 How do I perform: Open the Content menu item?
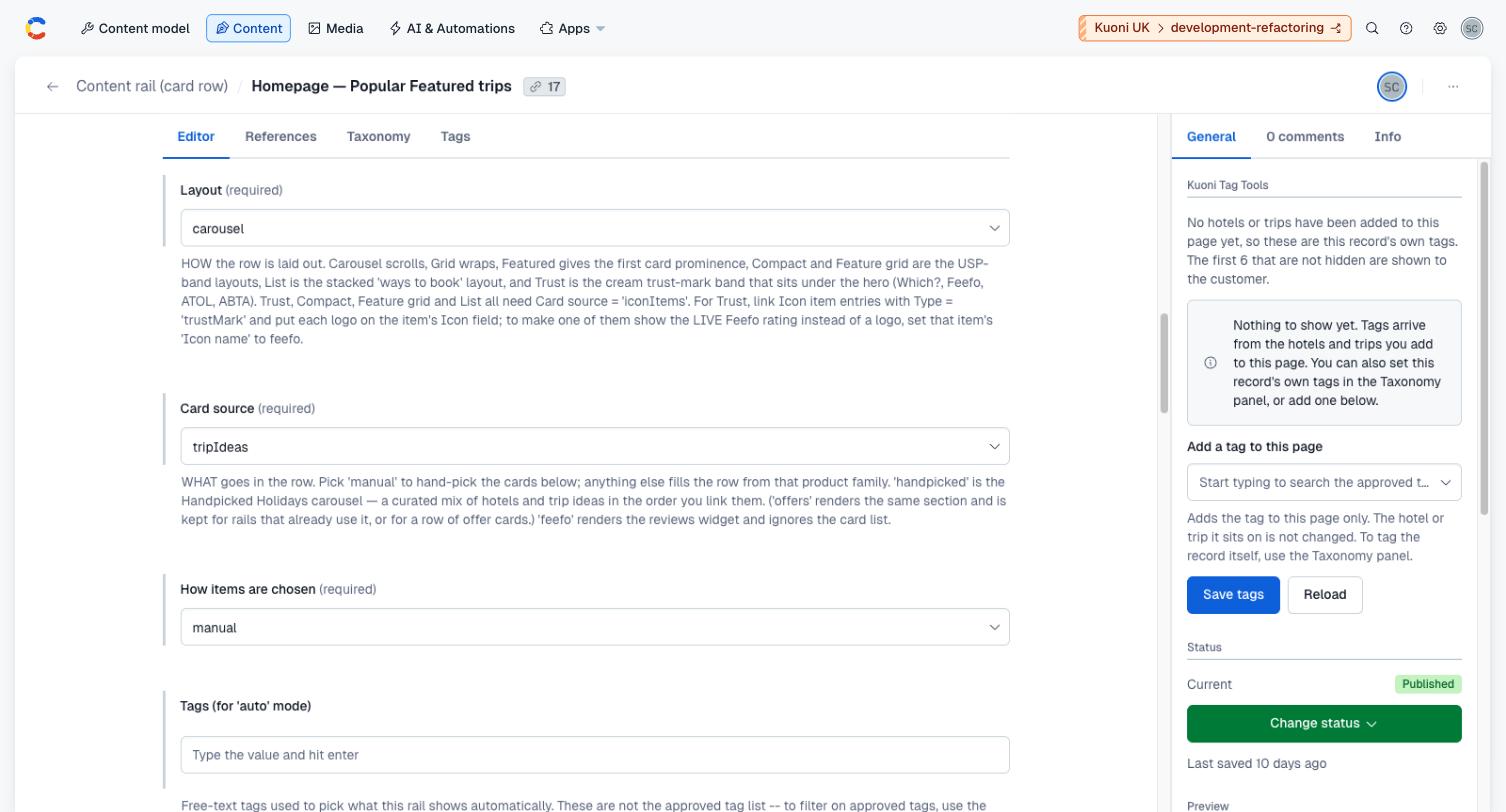tap(248, 28)
